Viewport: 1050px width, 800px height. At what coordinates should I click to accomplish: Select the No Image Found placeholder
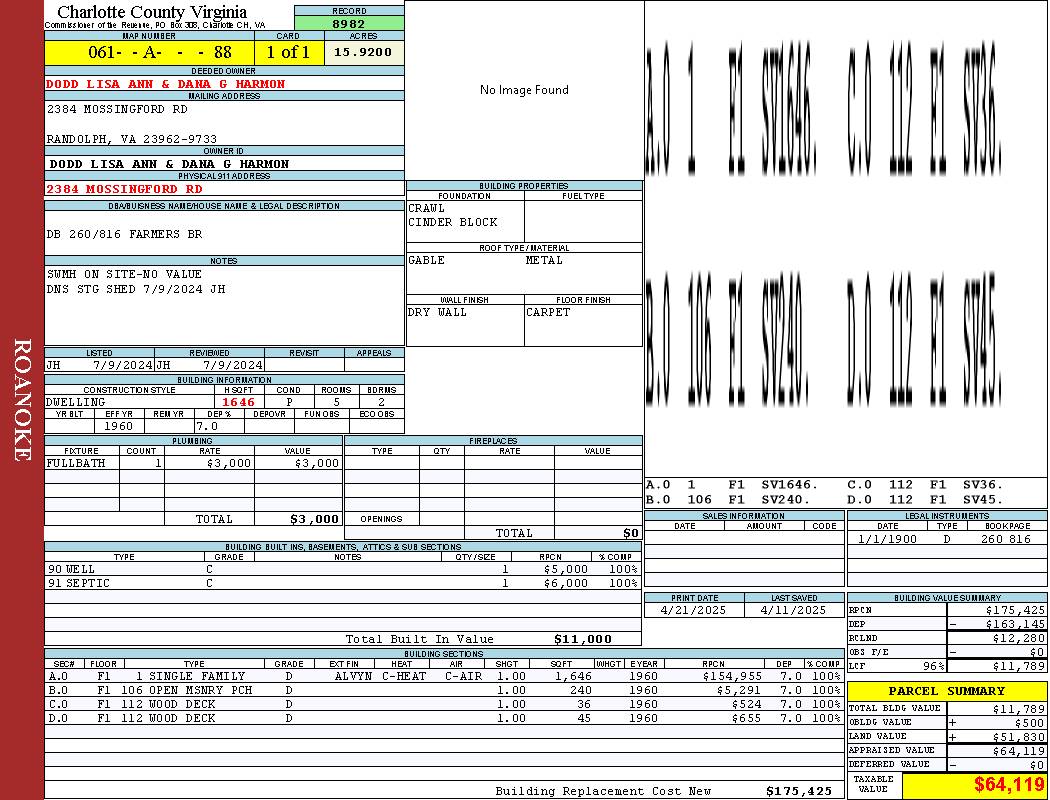pyautogui.click(x=524, y=90)
